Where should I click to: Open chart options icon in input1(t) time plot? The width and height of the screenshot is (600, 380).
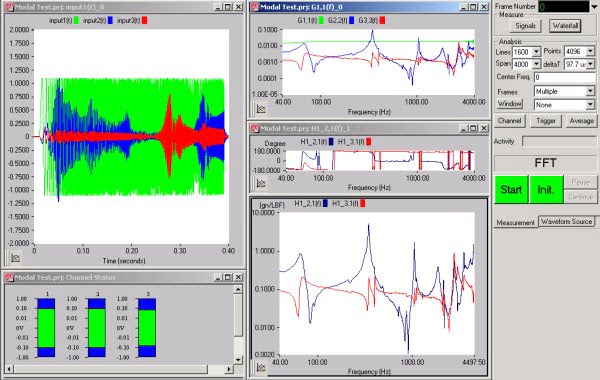click(x=15, y=258)
